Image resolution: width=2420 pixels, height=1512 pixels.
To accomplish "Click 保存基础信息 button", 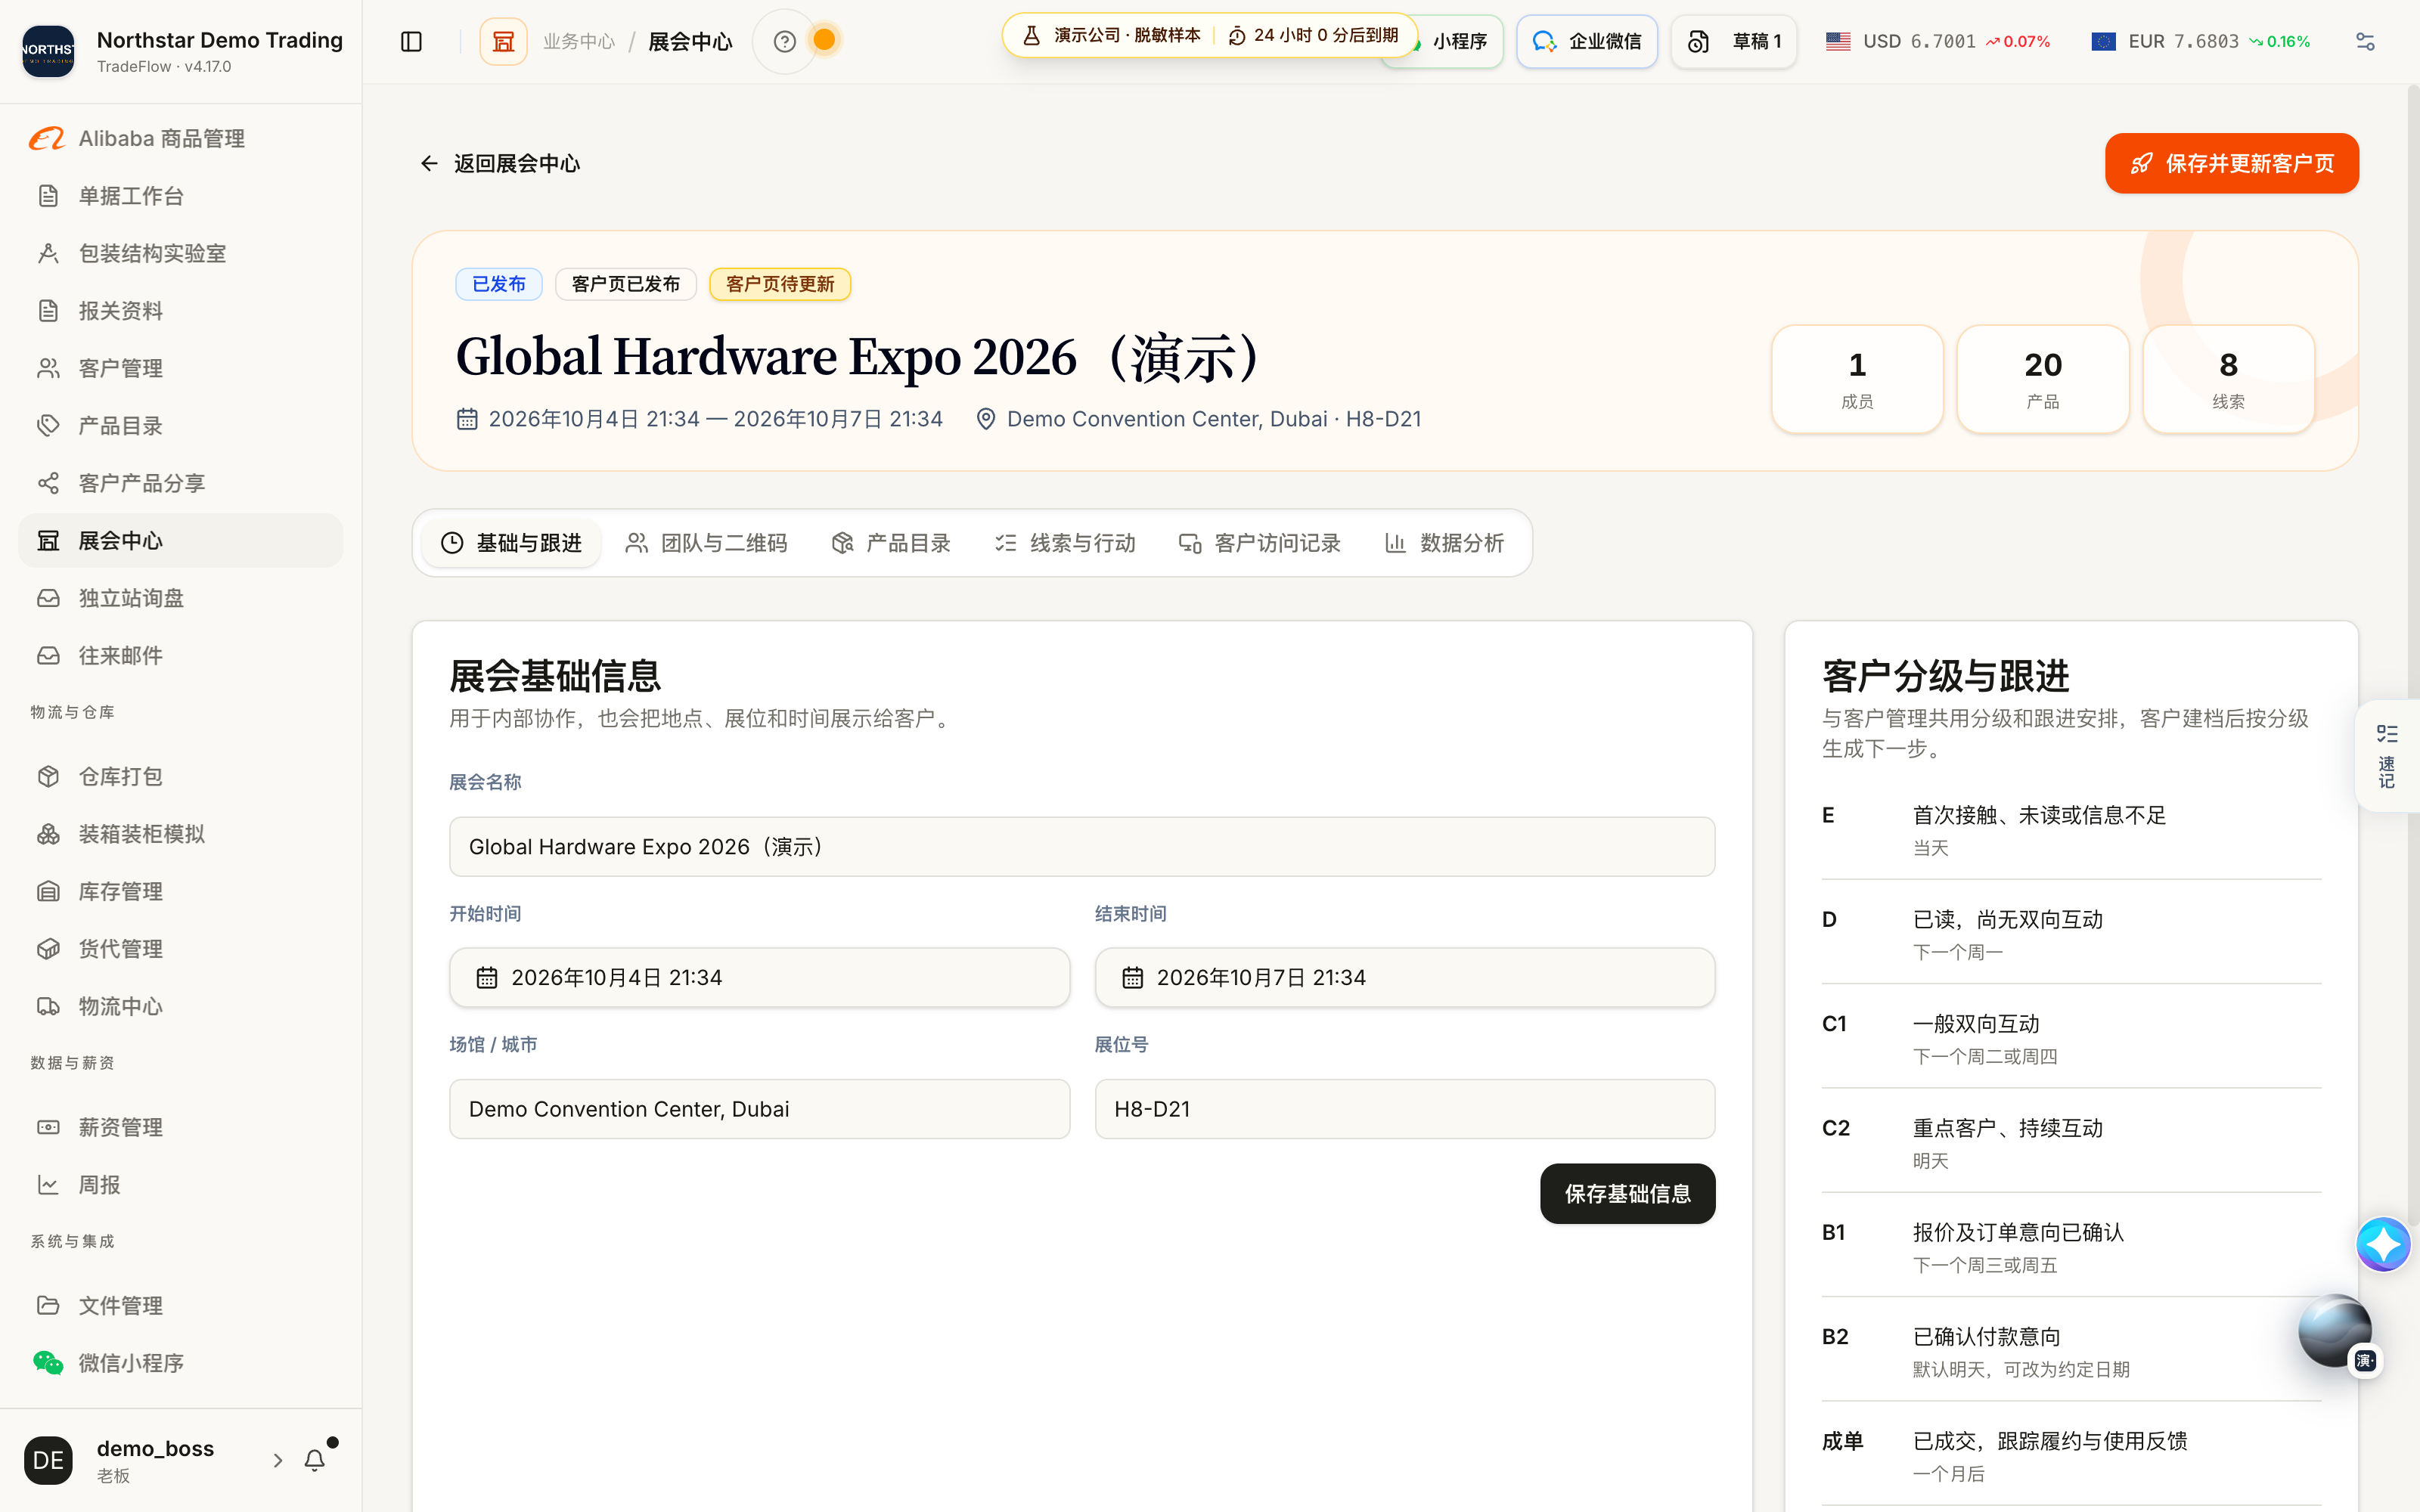I will click(1627, 1193).
